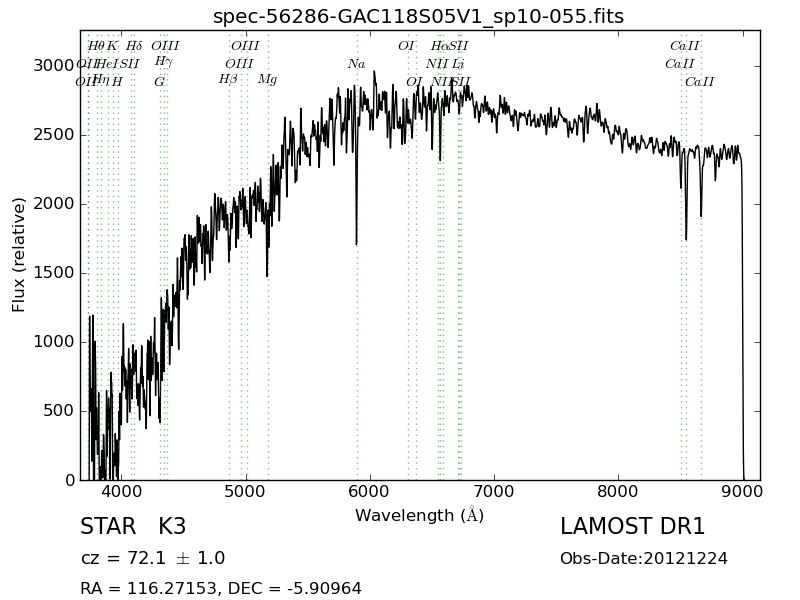This screenshot has height=600, width=800.
Task: Click the y-axis tick label 2500
Action: [x=54, y=135]
